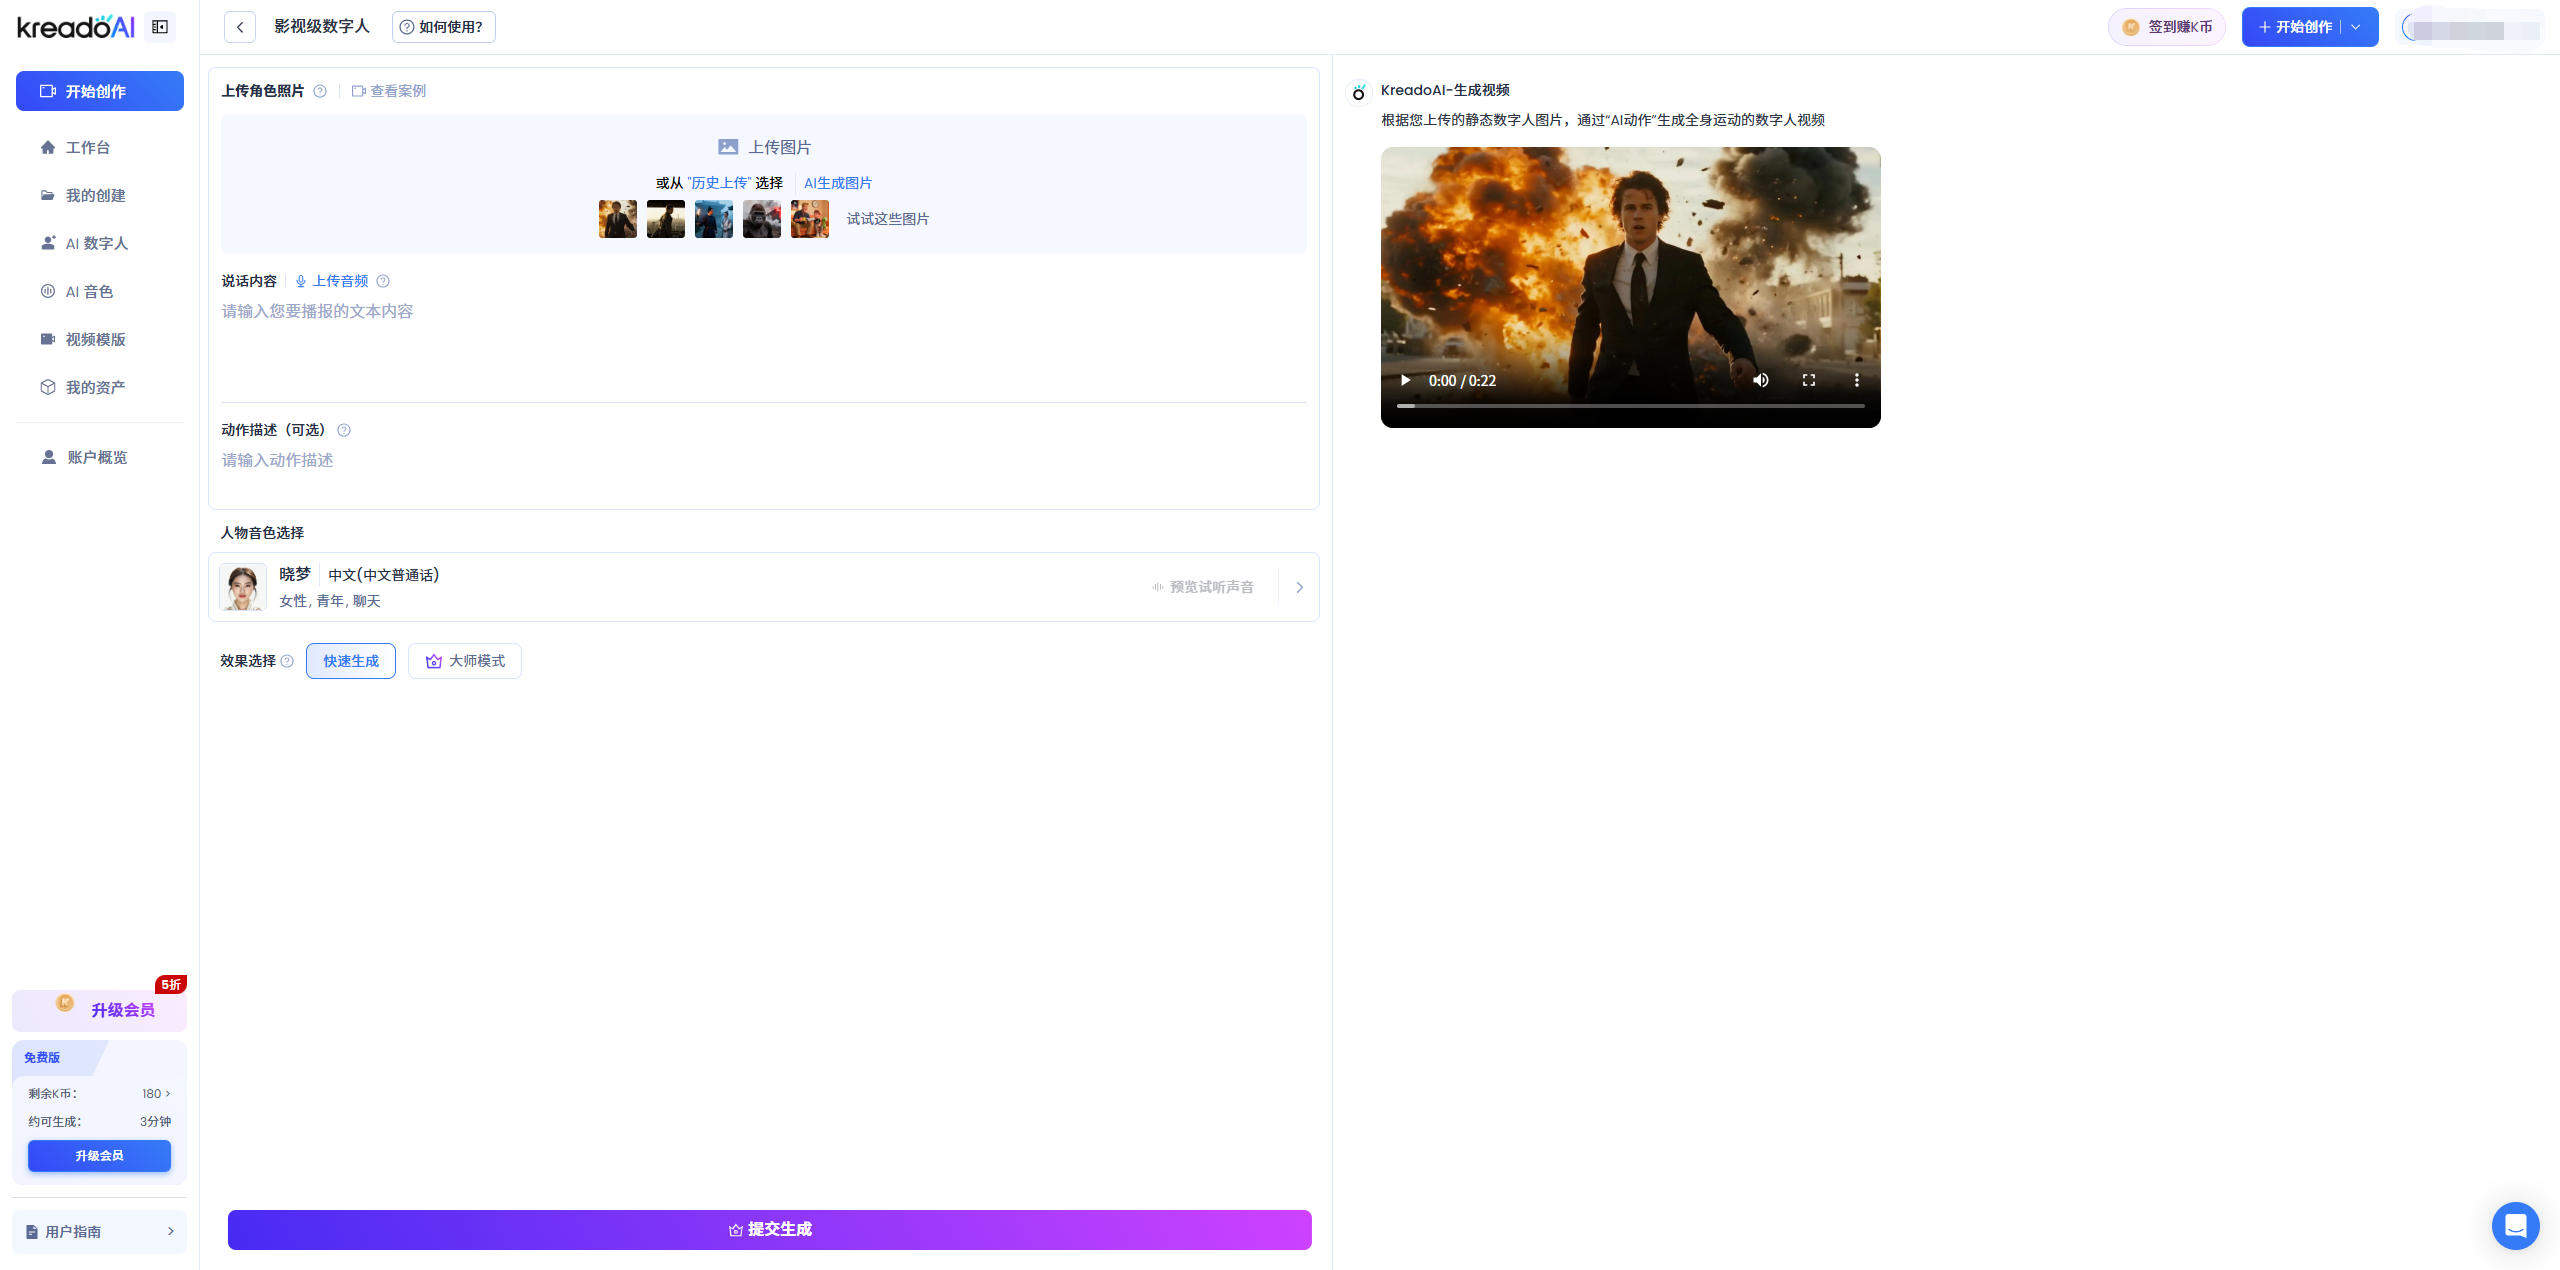Screen dimensions: 2560x1270
Task: Open the chat support floating icon
Action: click(x=2516, y=1225)
